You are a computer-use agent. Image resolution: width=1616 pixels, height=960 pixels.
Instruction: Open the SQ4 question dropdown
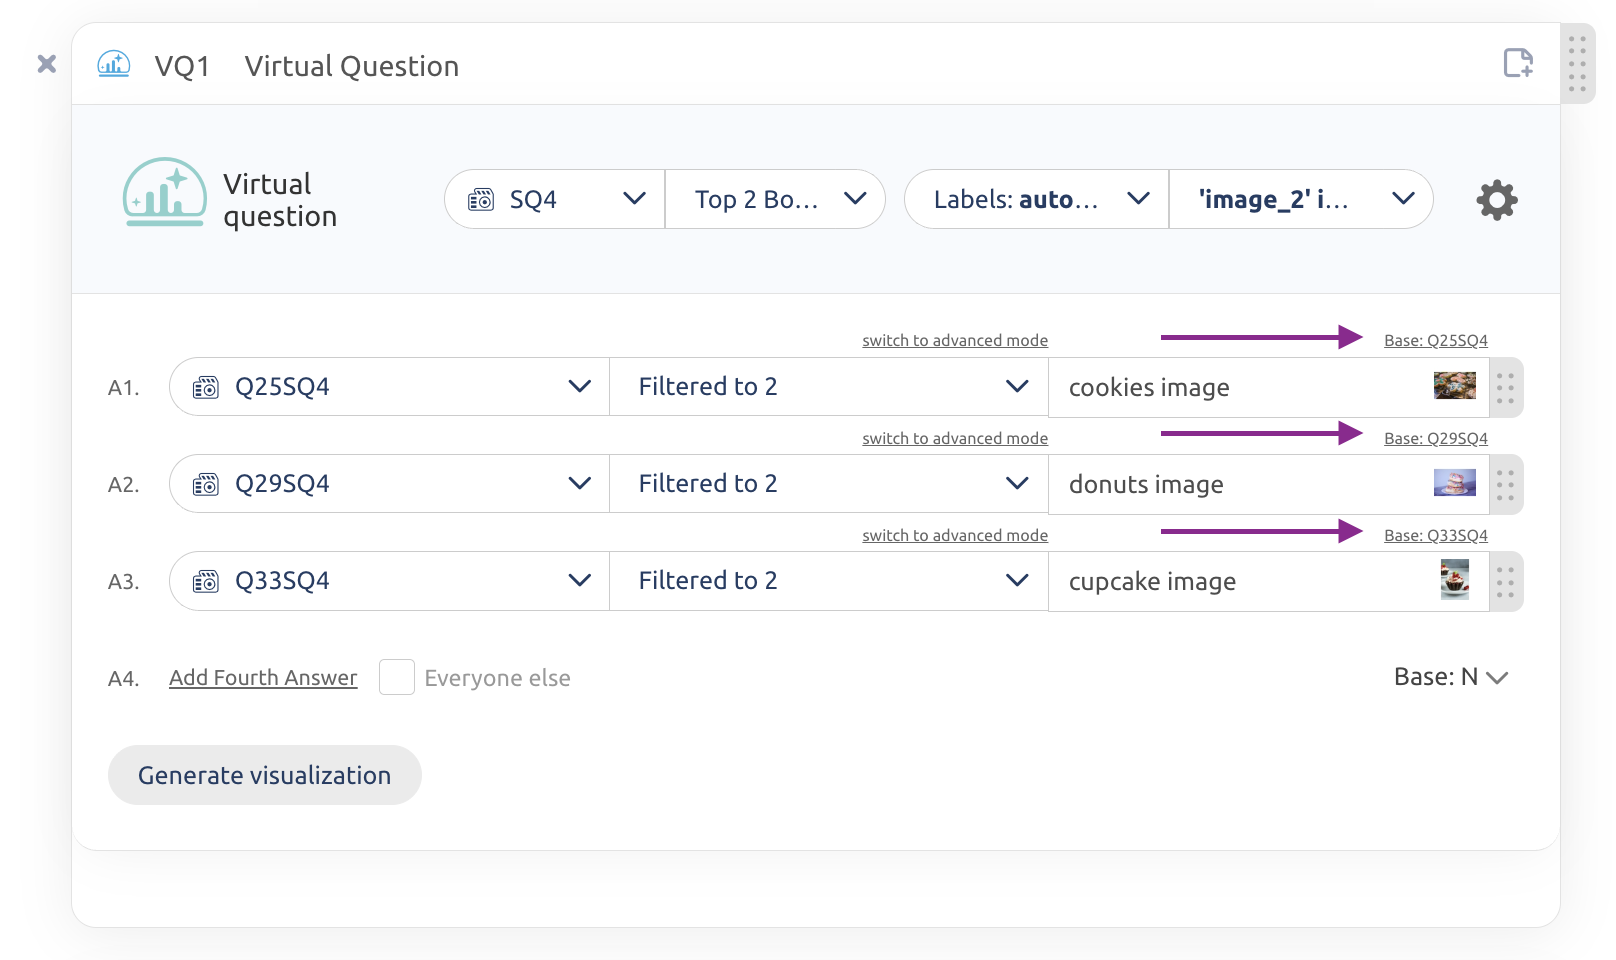pos(555,199)
